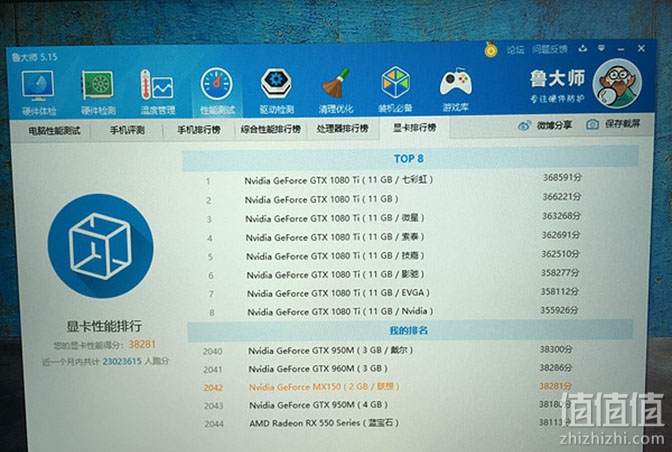Click the 我的排名 header
The height and width of the screenshot is (452, 672).
click(x=409, y=330)
